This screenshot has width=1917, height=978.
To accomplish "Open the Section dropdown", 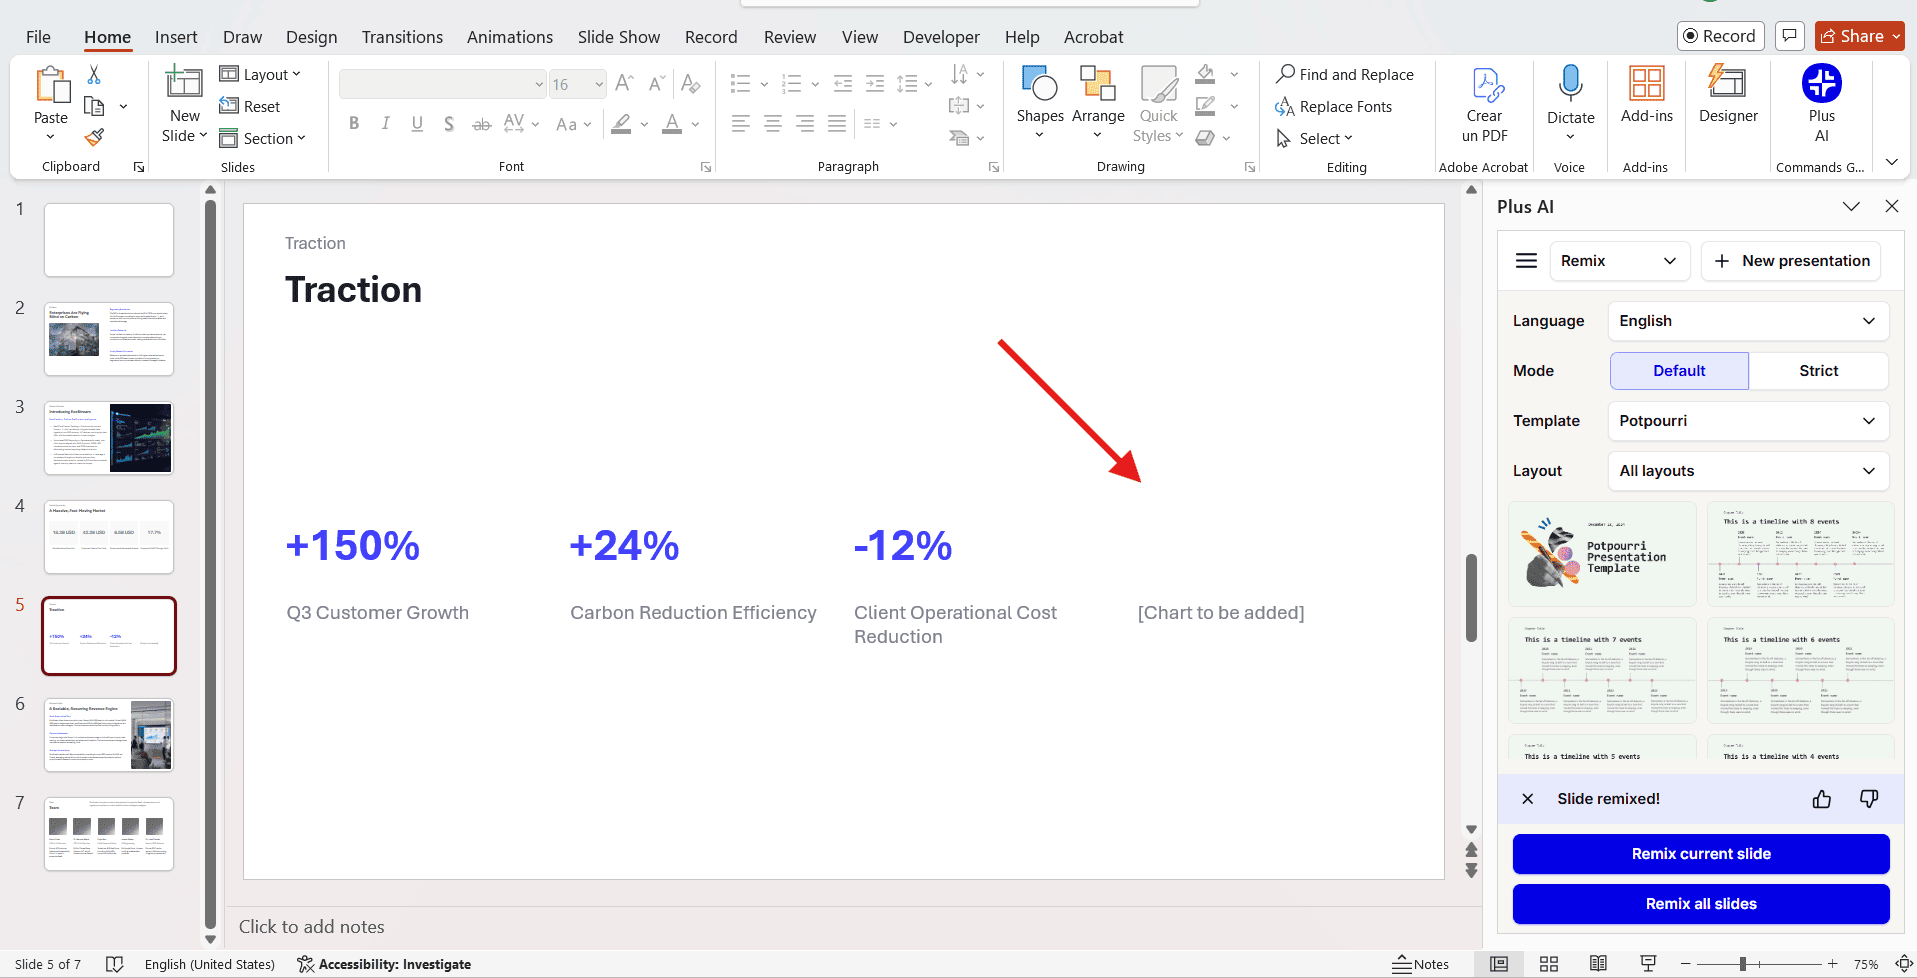I will (x=263, y=138).
